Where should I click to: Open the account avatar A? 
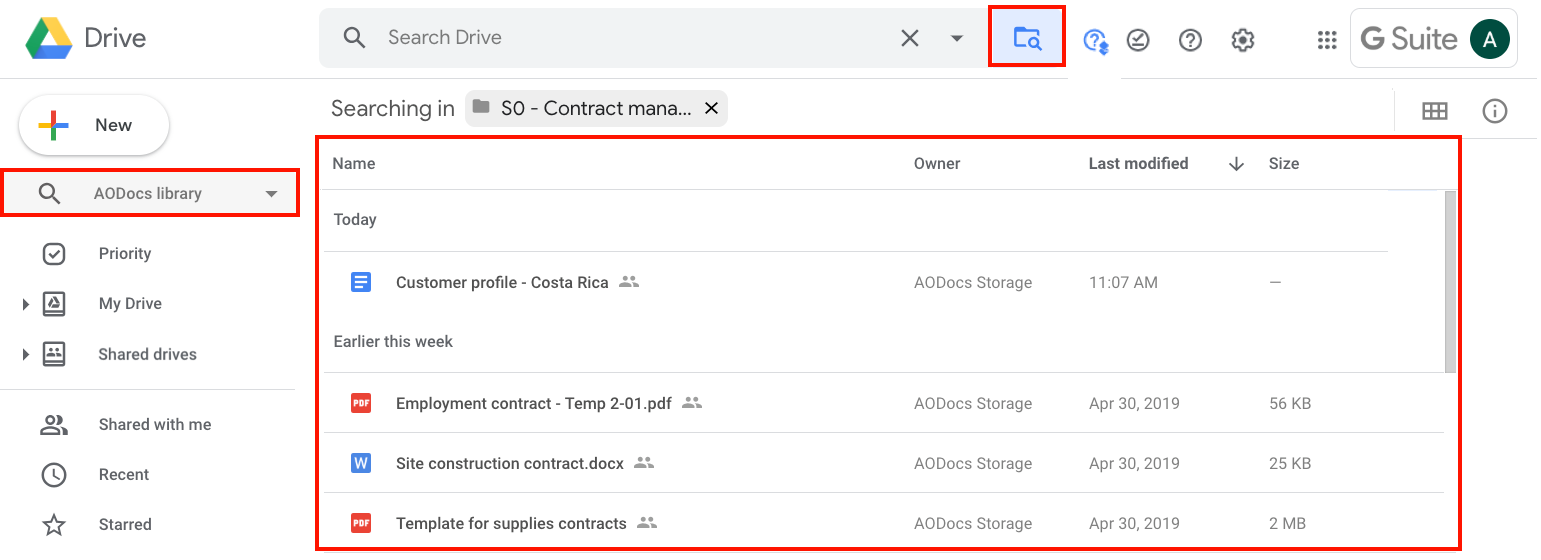[1490, 39]
